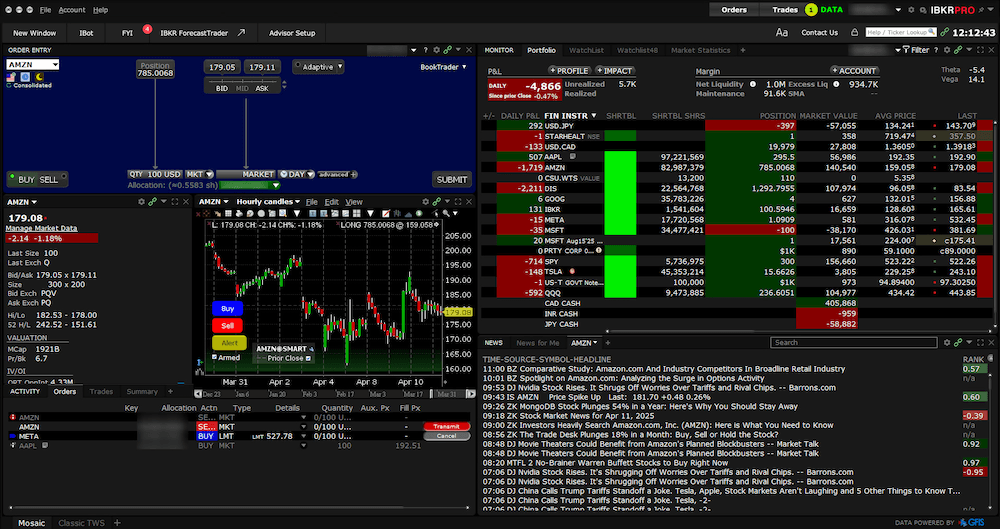
Task: Click the Cancel button for META order
Action: (x=446, y=436)
